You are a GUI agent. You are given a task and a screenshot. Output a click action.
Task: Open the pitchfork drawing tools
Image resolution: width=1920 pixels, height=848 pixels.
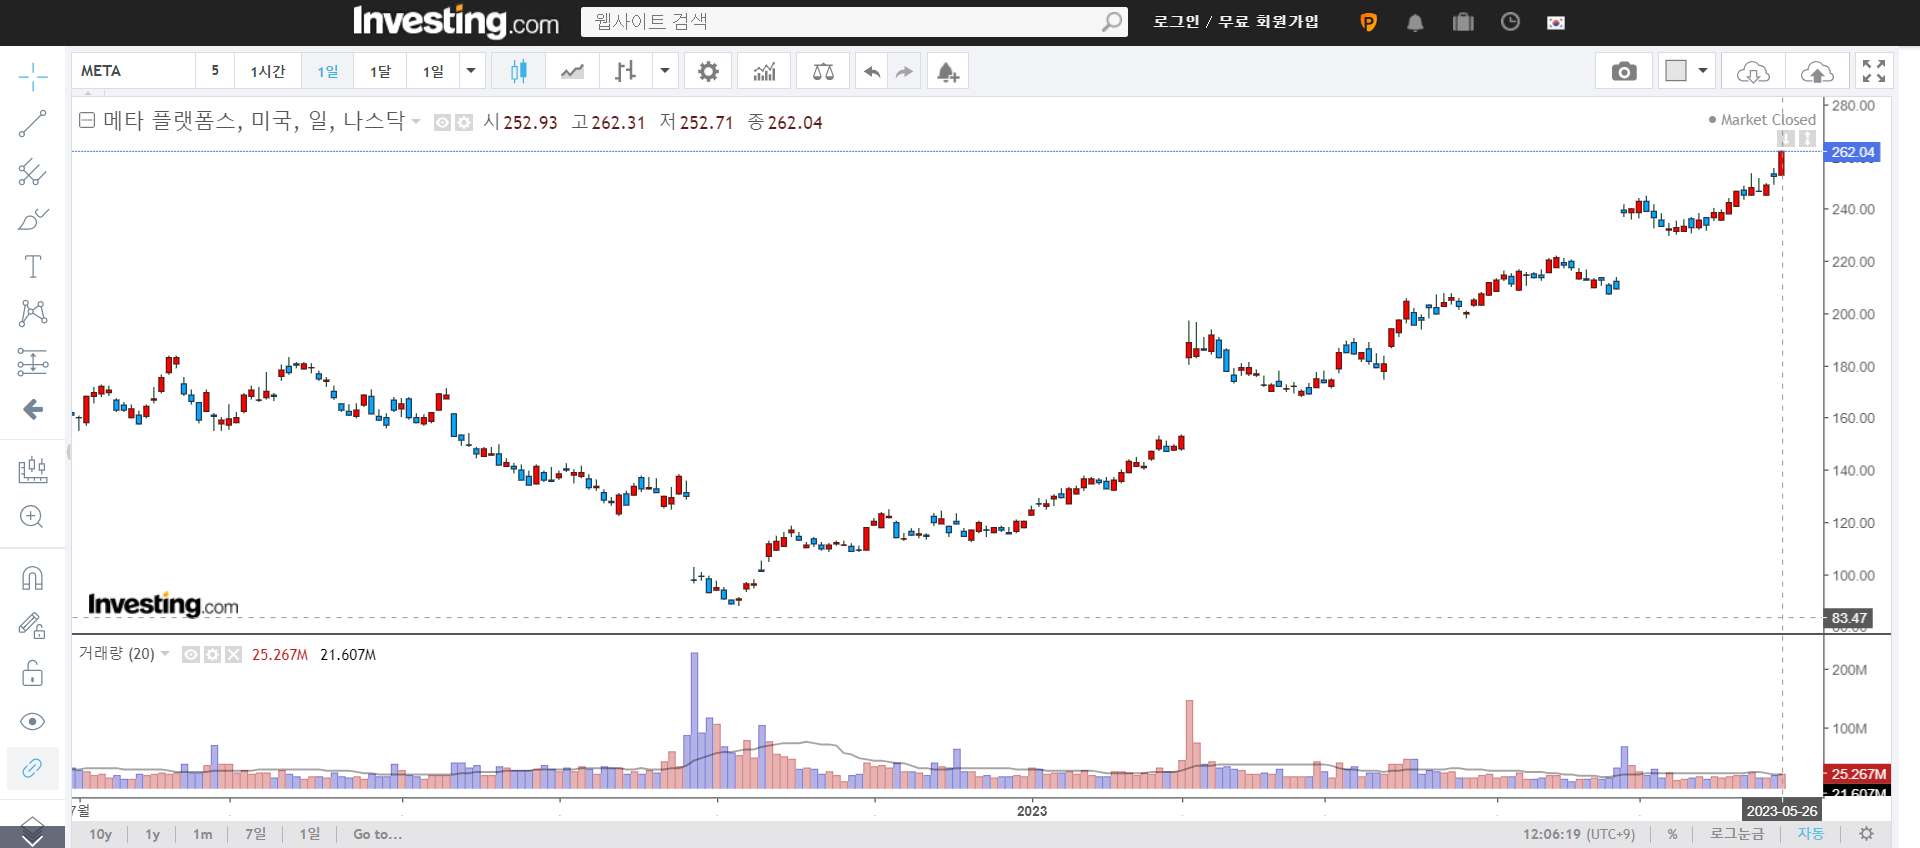tap(32, 172)
